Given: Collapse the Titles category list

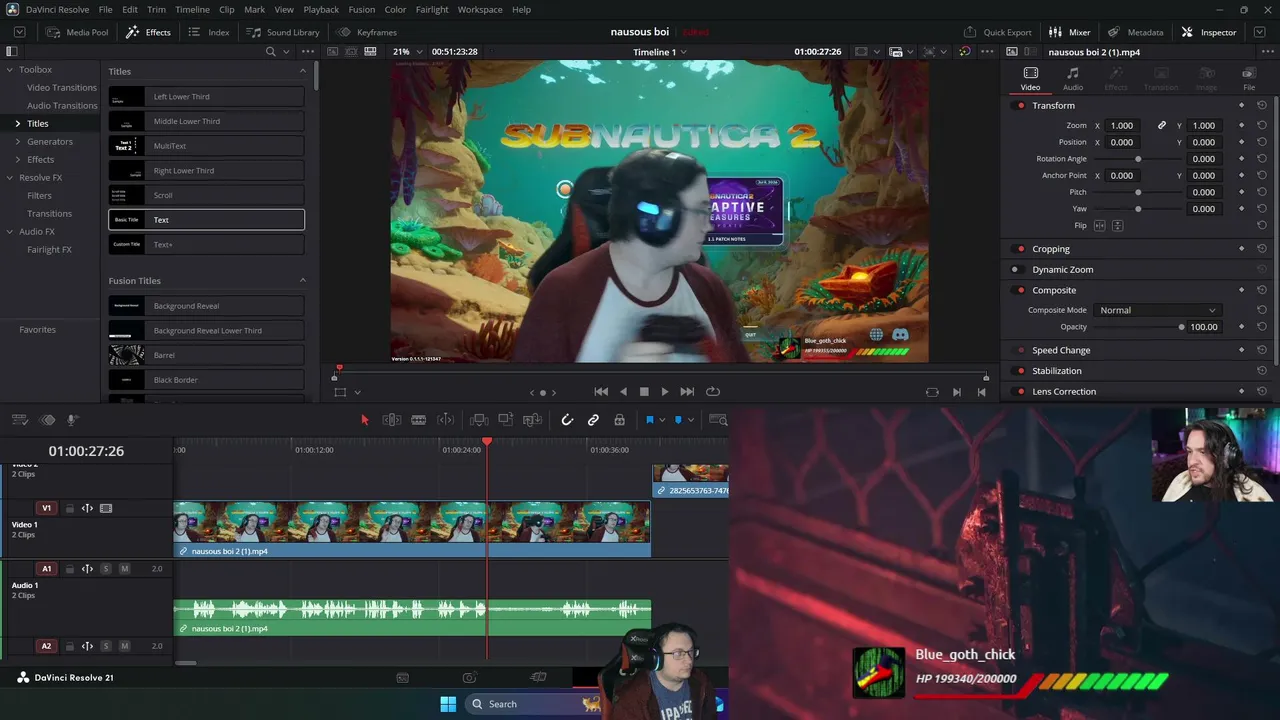Looking at the screenshot, I should pos(303,71).
